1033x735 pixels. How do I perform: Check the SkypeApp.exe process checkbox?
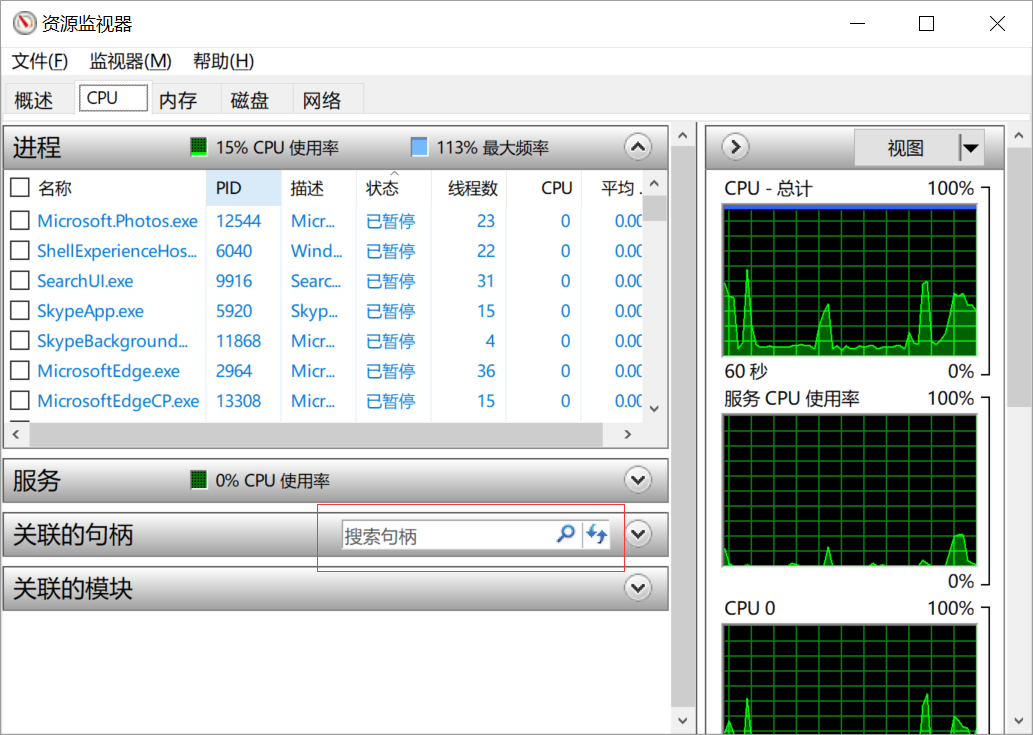point(20,310)
